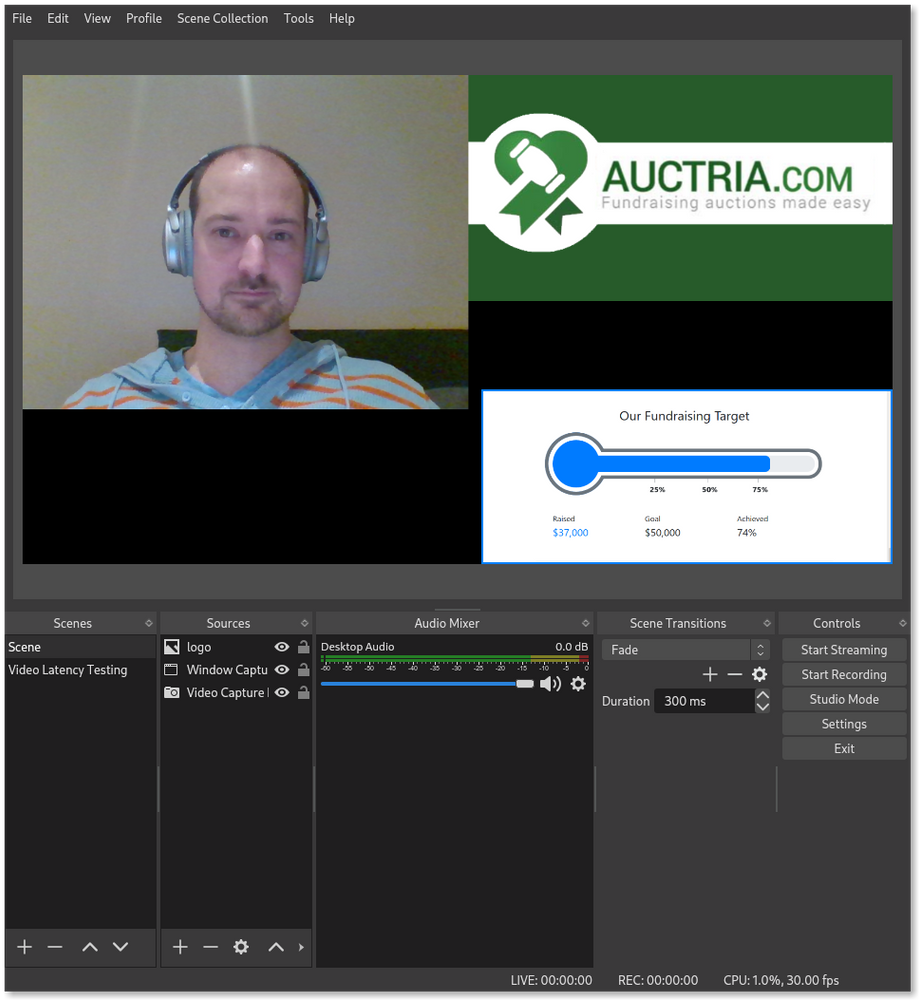Add a scene transition with plus icon

point(710,674)
